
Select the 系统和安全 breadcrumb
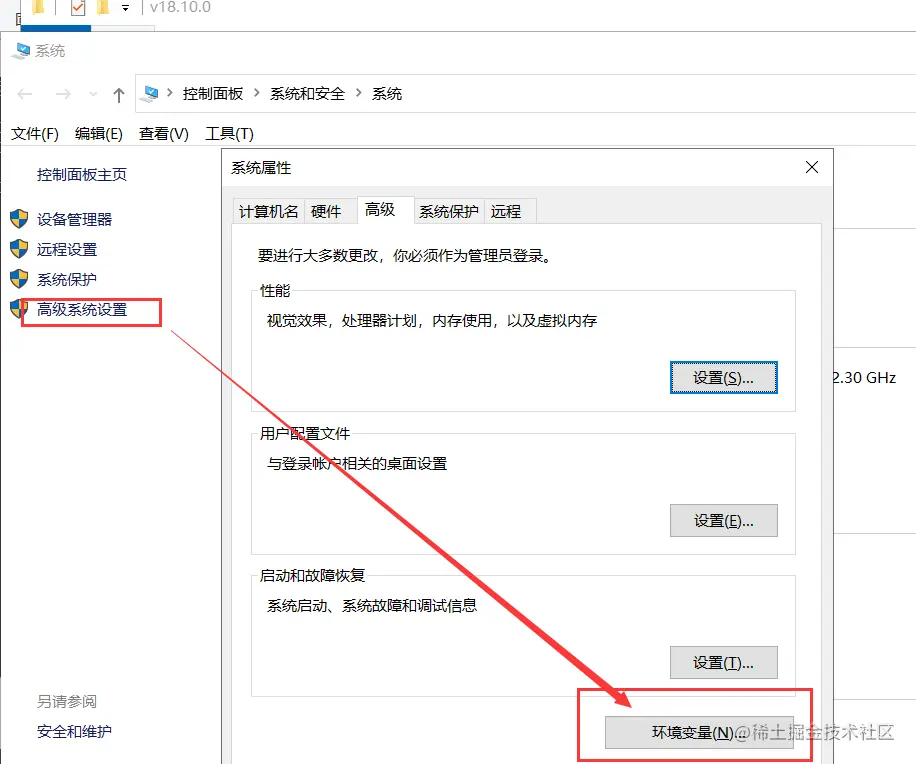point(307,93)
